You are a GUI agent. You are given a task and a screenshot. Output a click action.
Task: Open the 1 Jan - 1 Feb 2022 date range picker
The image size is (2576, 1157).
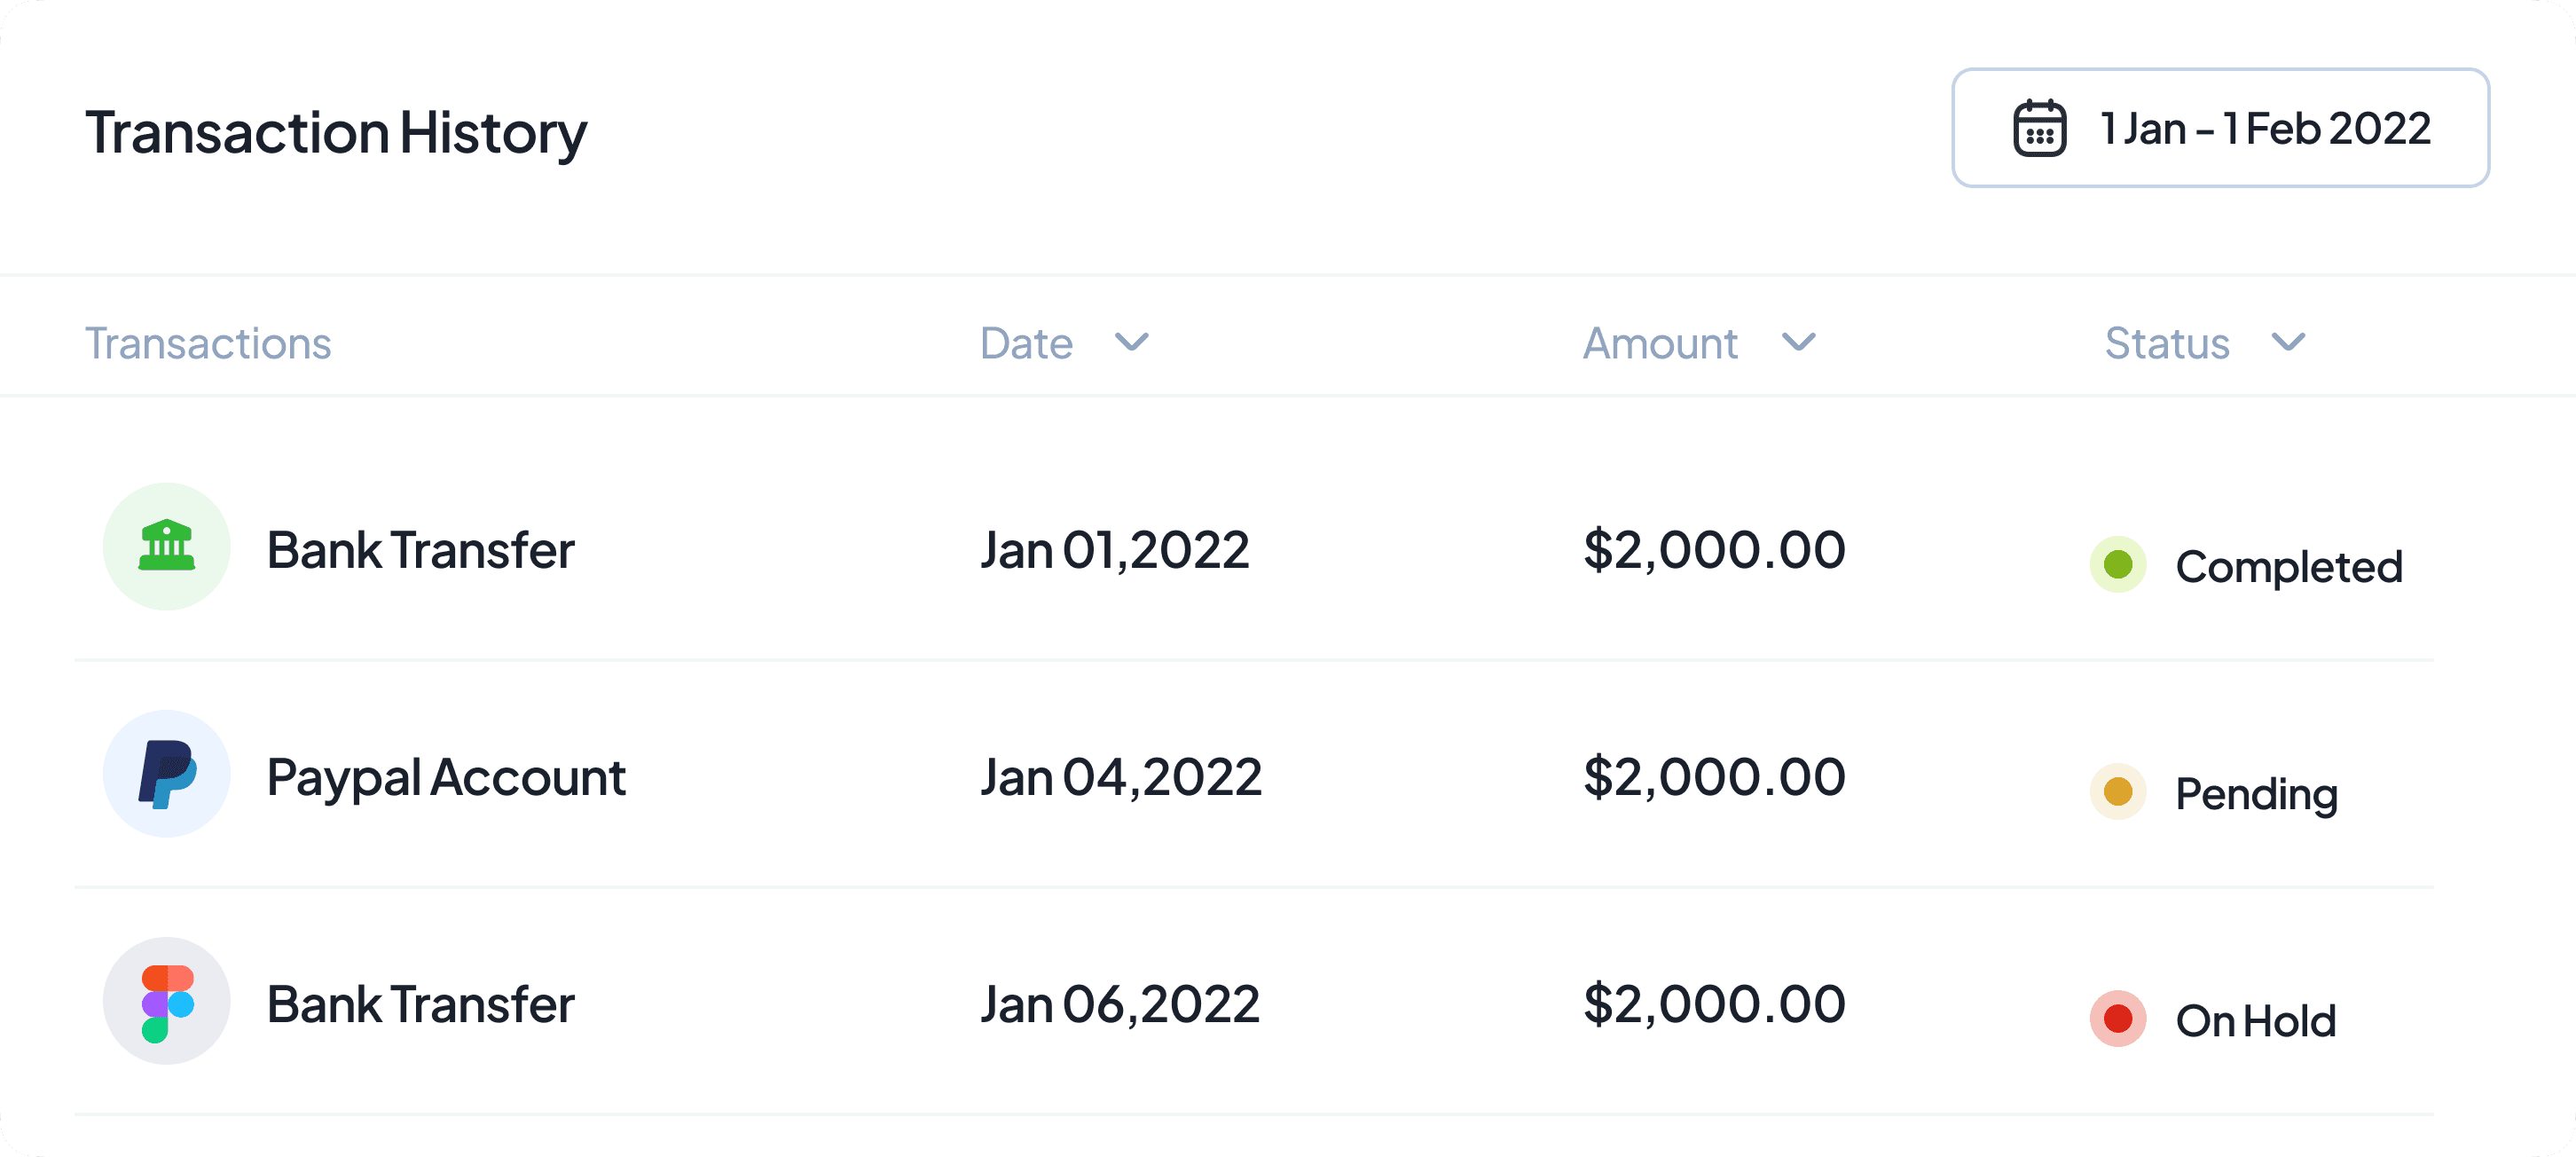pyautogui.click(x=2220, y=128)
